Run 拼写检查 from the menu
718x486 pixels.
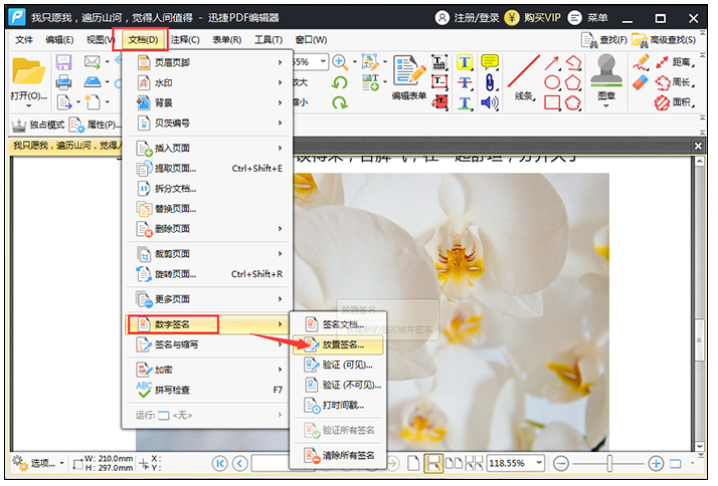pos(207,390)
